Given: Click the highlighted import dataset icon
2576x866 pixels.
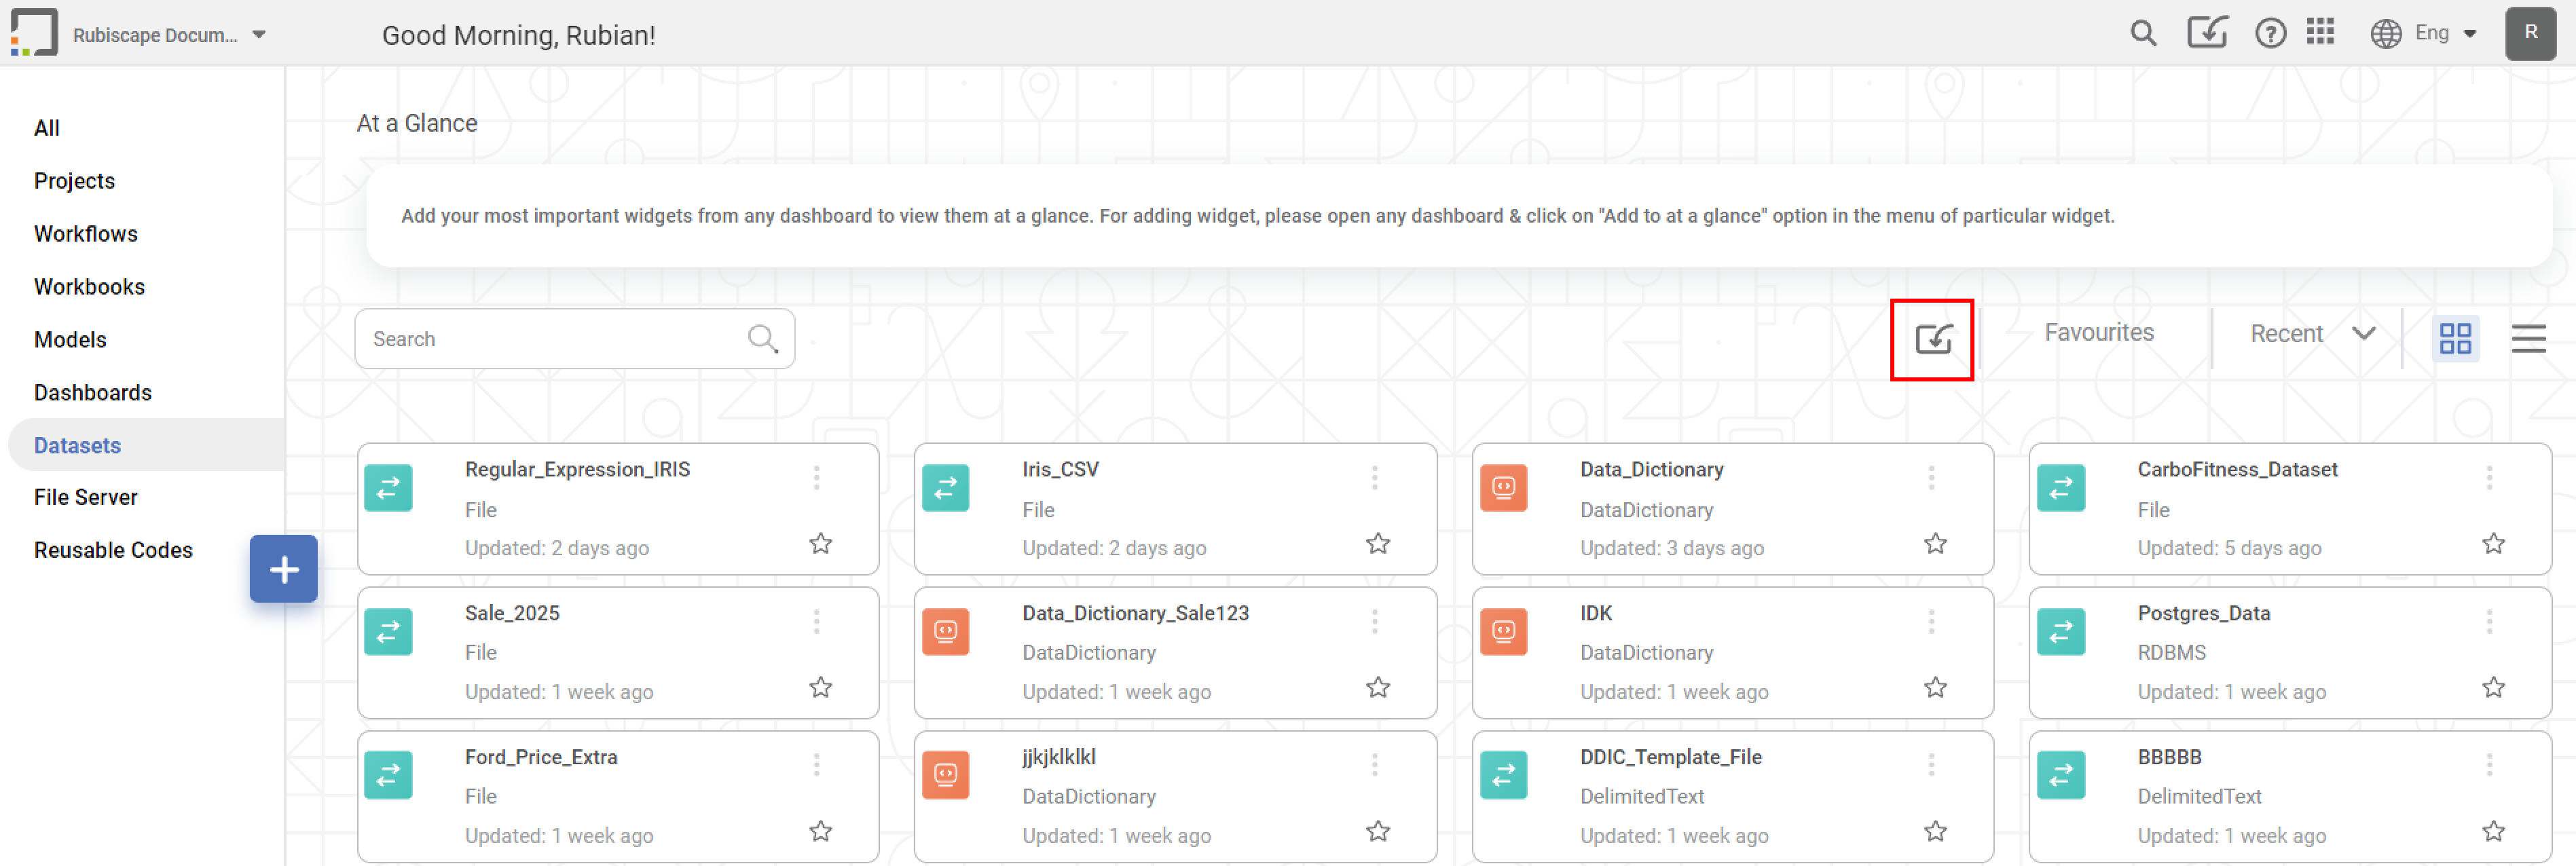Looking at the screenshot, I should click(x=1932, y=340).
